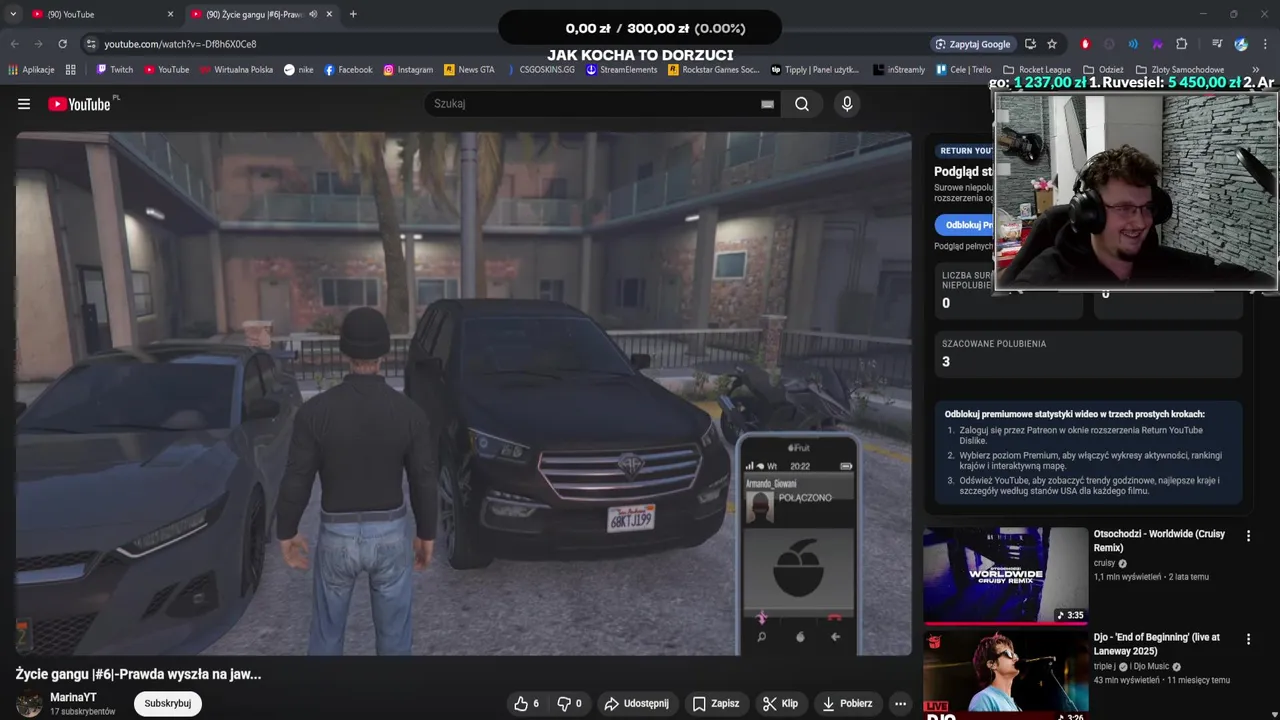Share the video with Udostępnij
This screenshot has height=720, width=1280.
636,704
